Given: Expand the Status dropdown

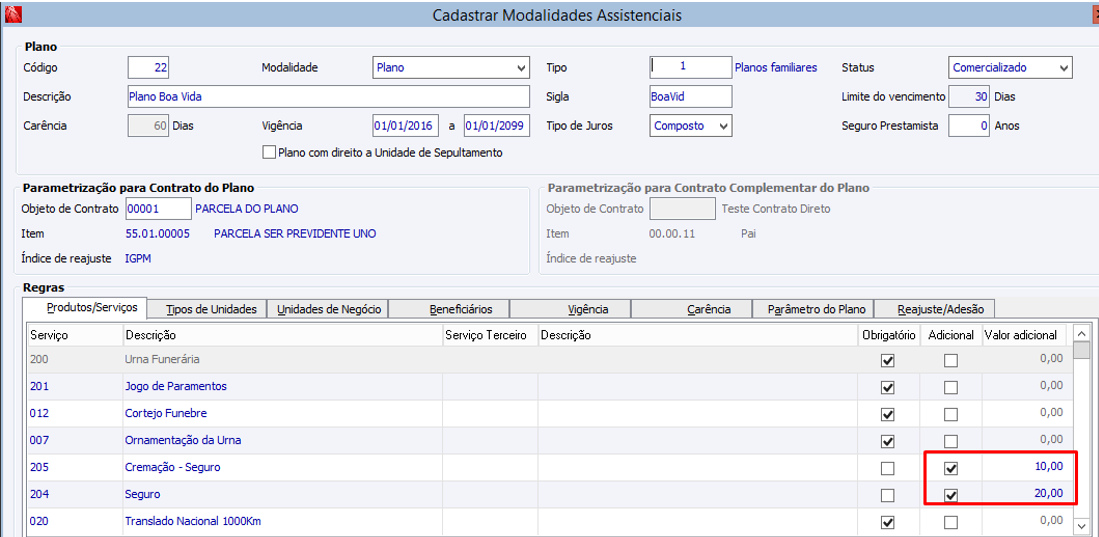Looking at the screenshot, I should click(x=1062, y=68).
